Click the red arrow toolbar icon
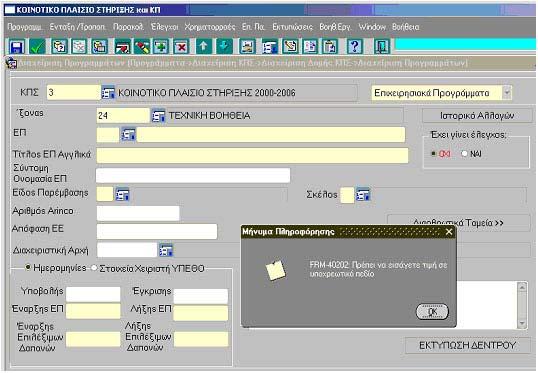 click(122, 46)
